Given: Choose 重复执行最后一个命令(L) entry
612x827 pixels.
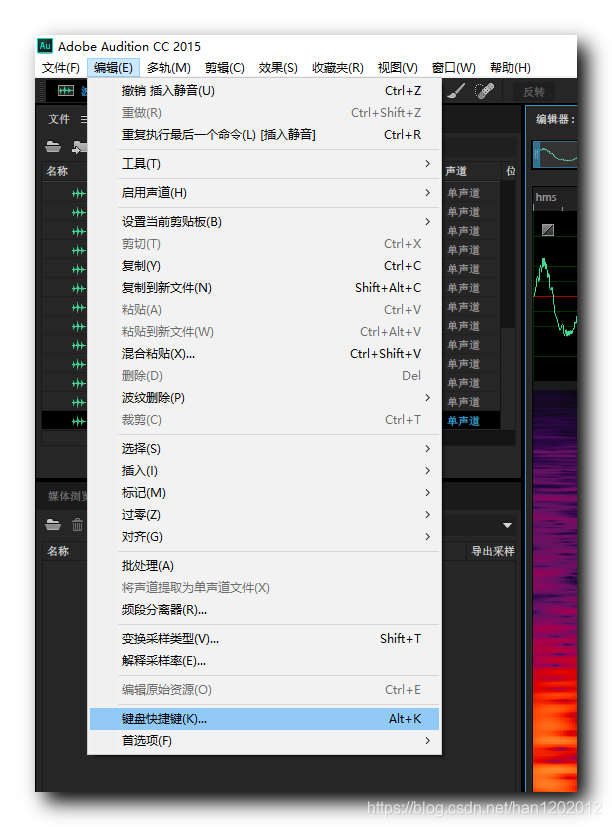Looking at the screenshot, I should [x=264, y=134].
